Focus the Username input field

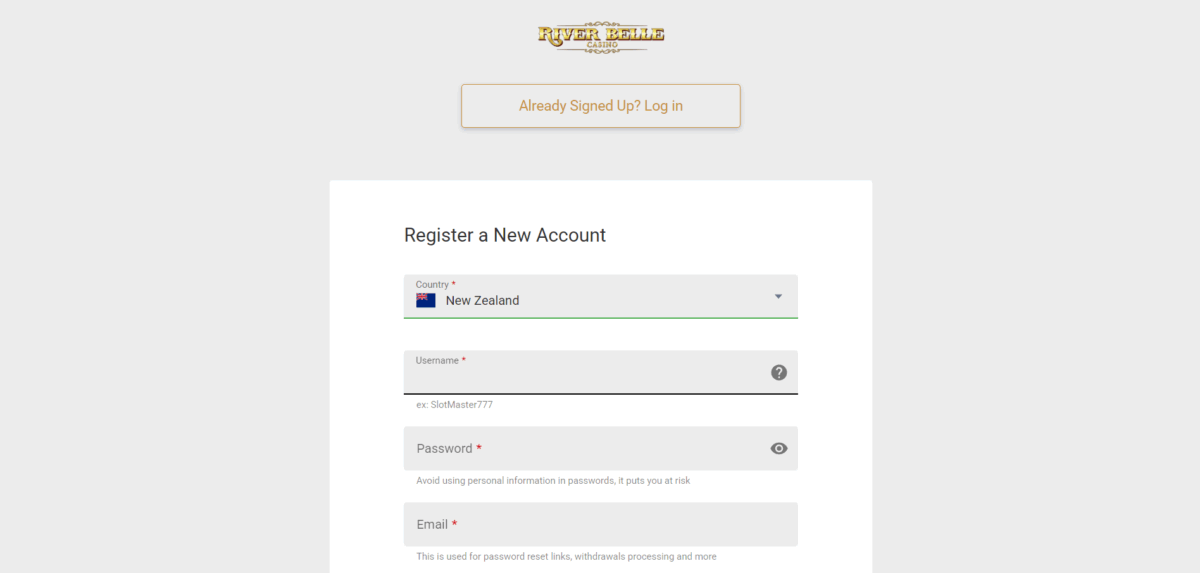[x=585, y=377]
